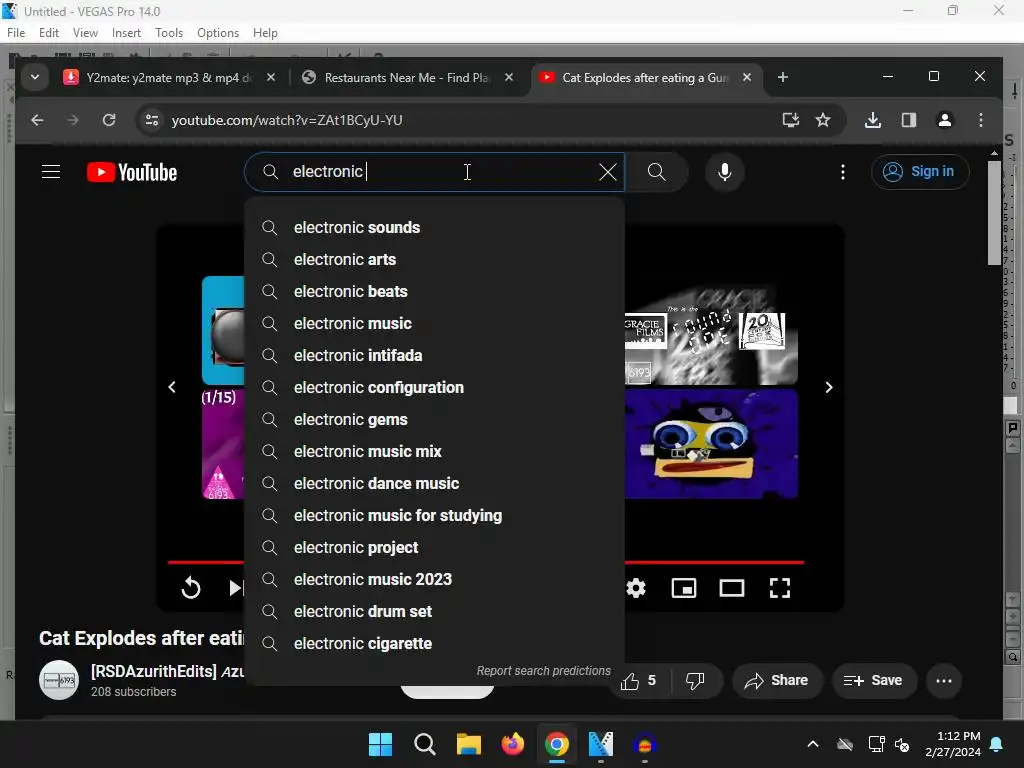Open the Klasky Csupo thumbnail video
This screenshot has height=768, width=1024.
(711, 444)
